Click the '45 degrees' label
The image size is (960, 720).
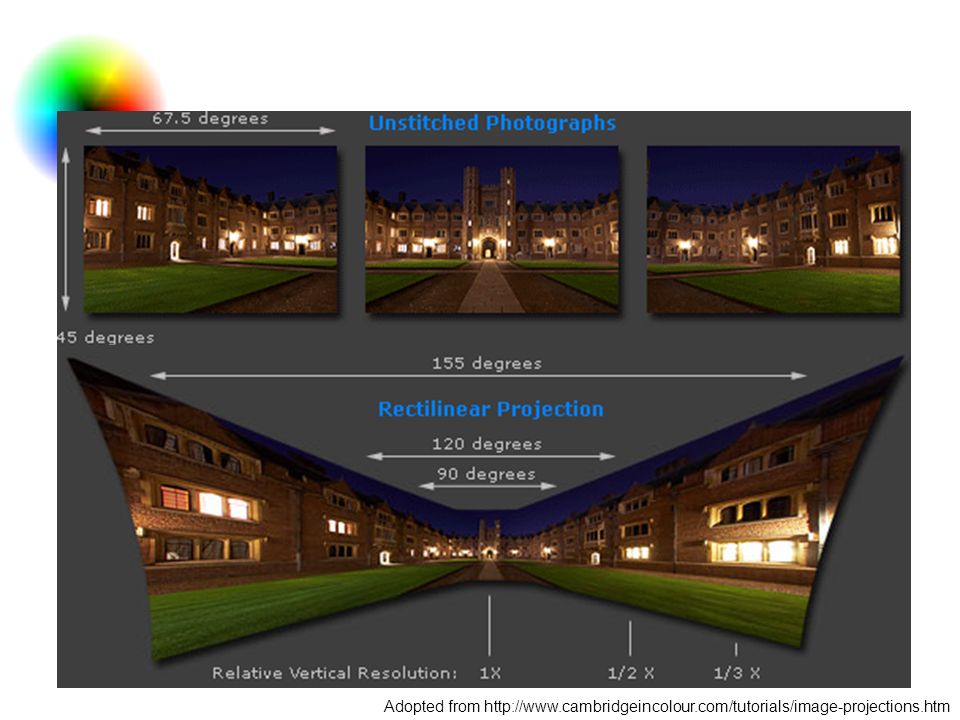(x=105, y=337)
